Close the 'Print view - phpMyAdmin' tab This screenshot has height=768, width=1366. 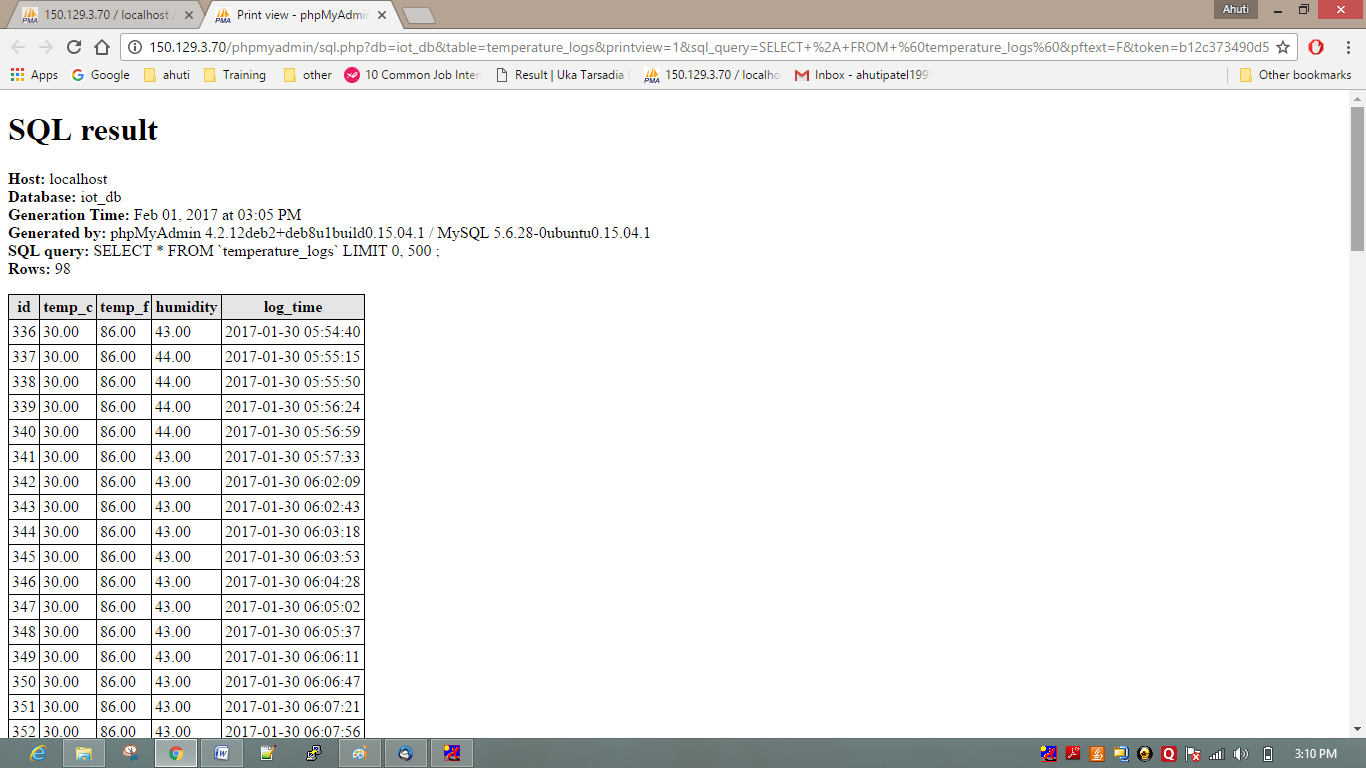click(x=381, y=15)
